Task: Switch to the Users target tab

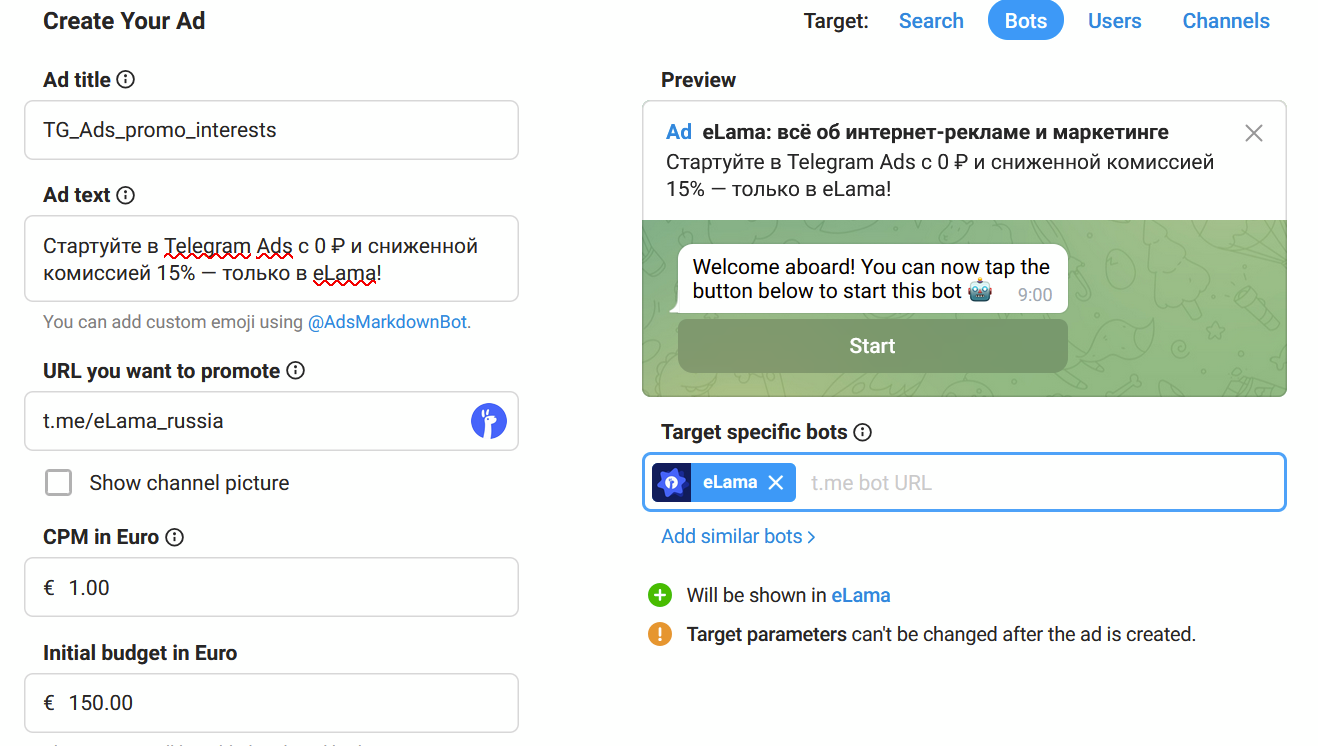Action: (x=1114, y=21)
